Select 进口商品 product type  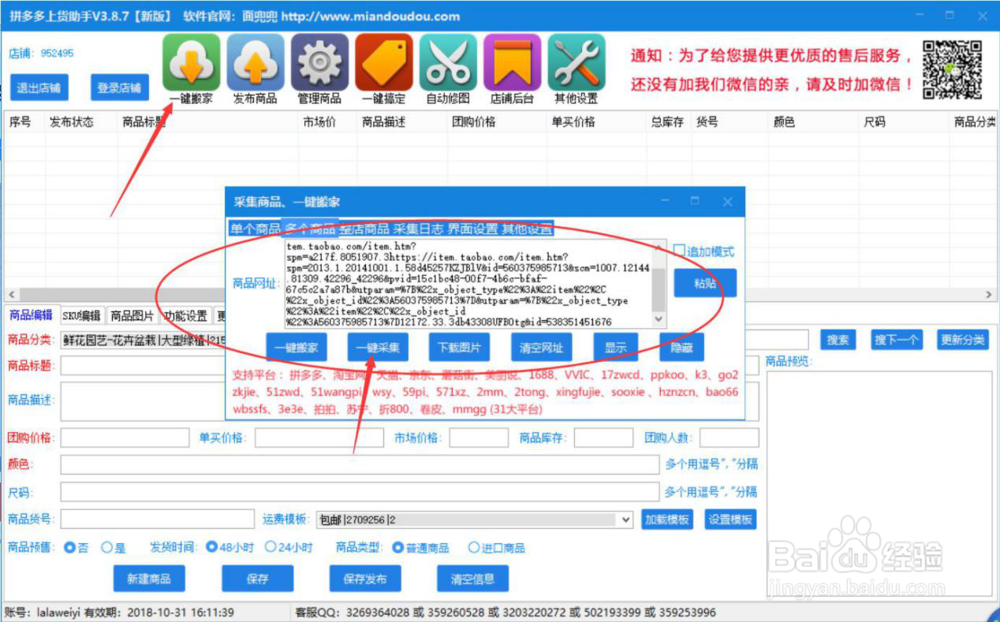click(x=474, y=547)
